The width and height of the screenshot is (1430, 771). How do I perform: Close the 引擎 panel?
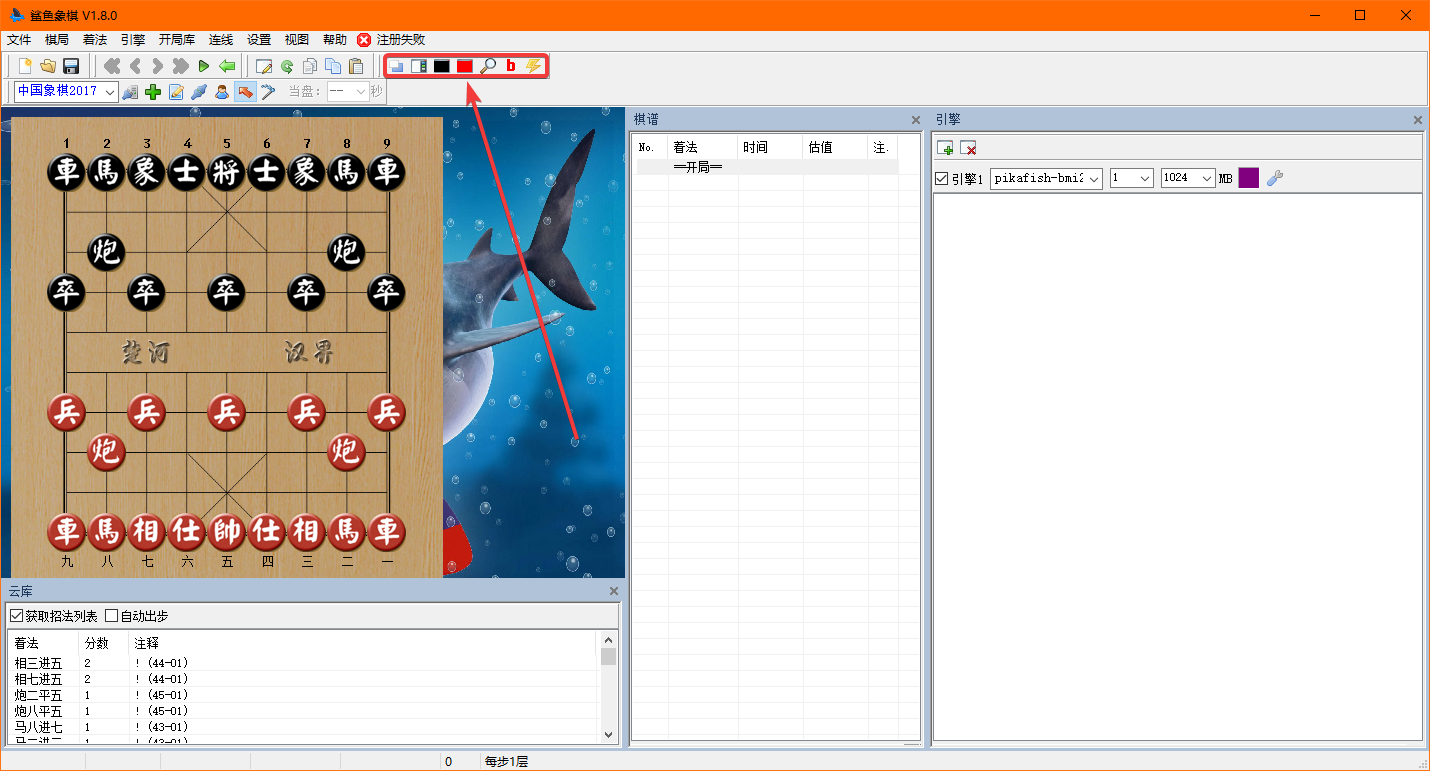pyautogui.click(x=1417, y=120)
